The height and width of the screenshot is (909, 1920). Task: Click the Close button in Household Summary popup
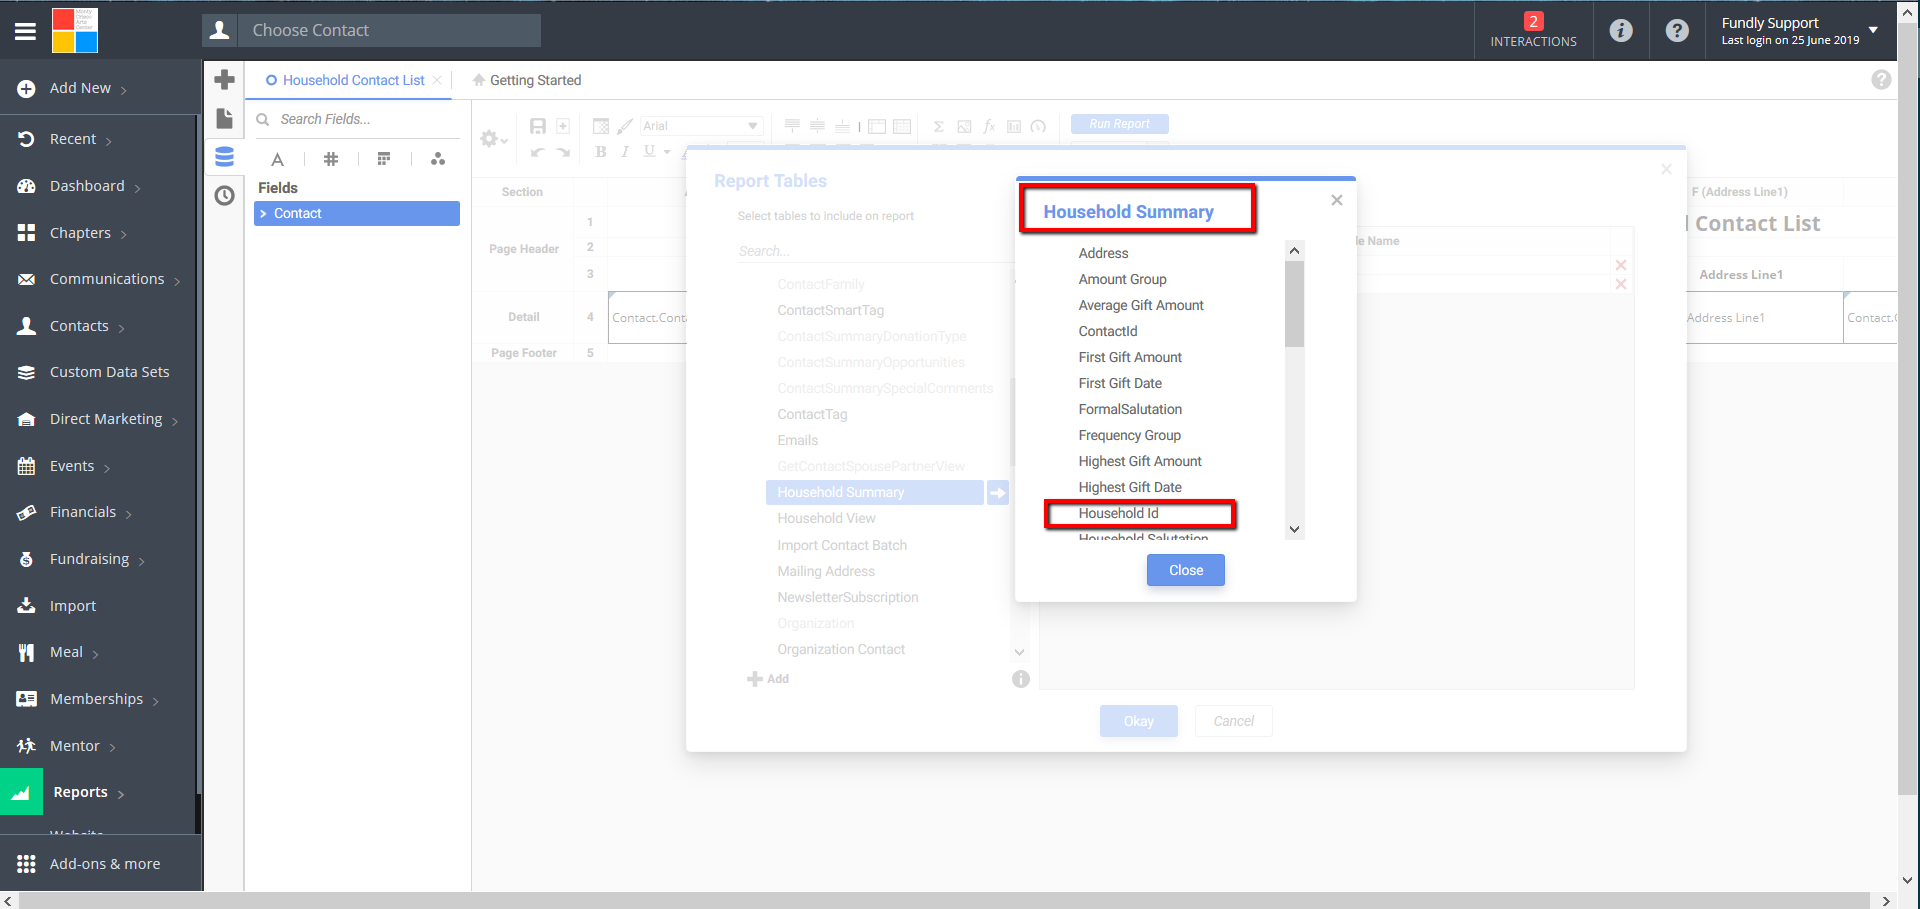coord(1185,570)
